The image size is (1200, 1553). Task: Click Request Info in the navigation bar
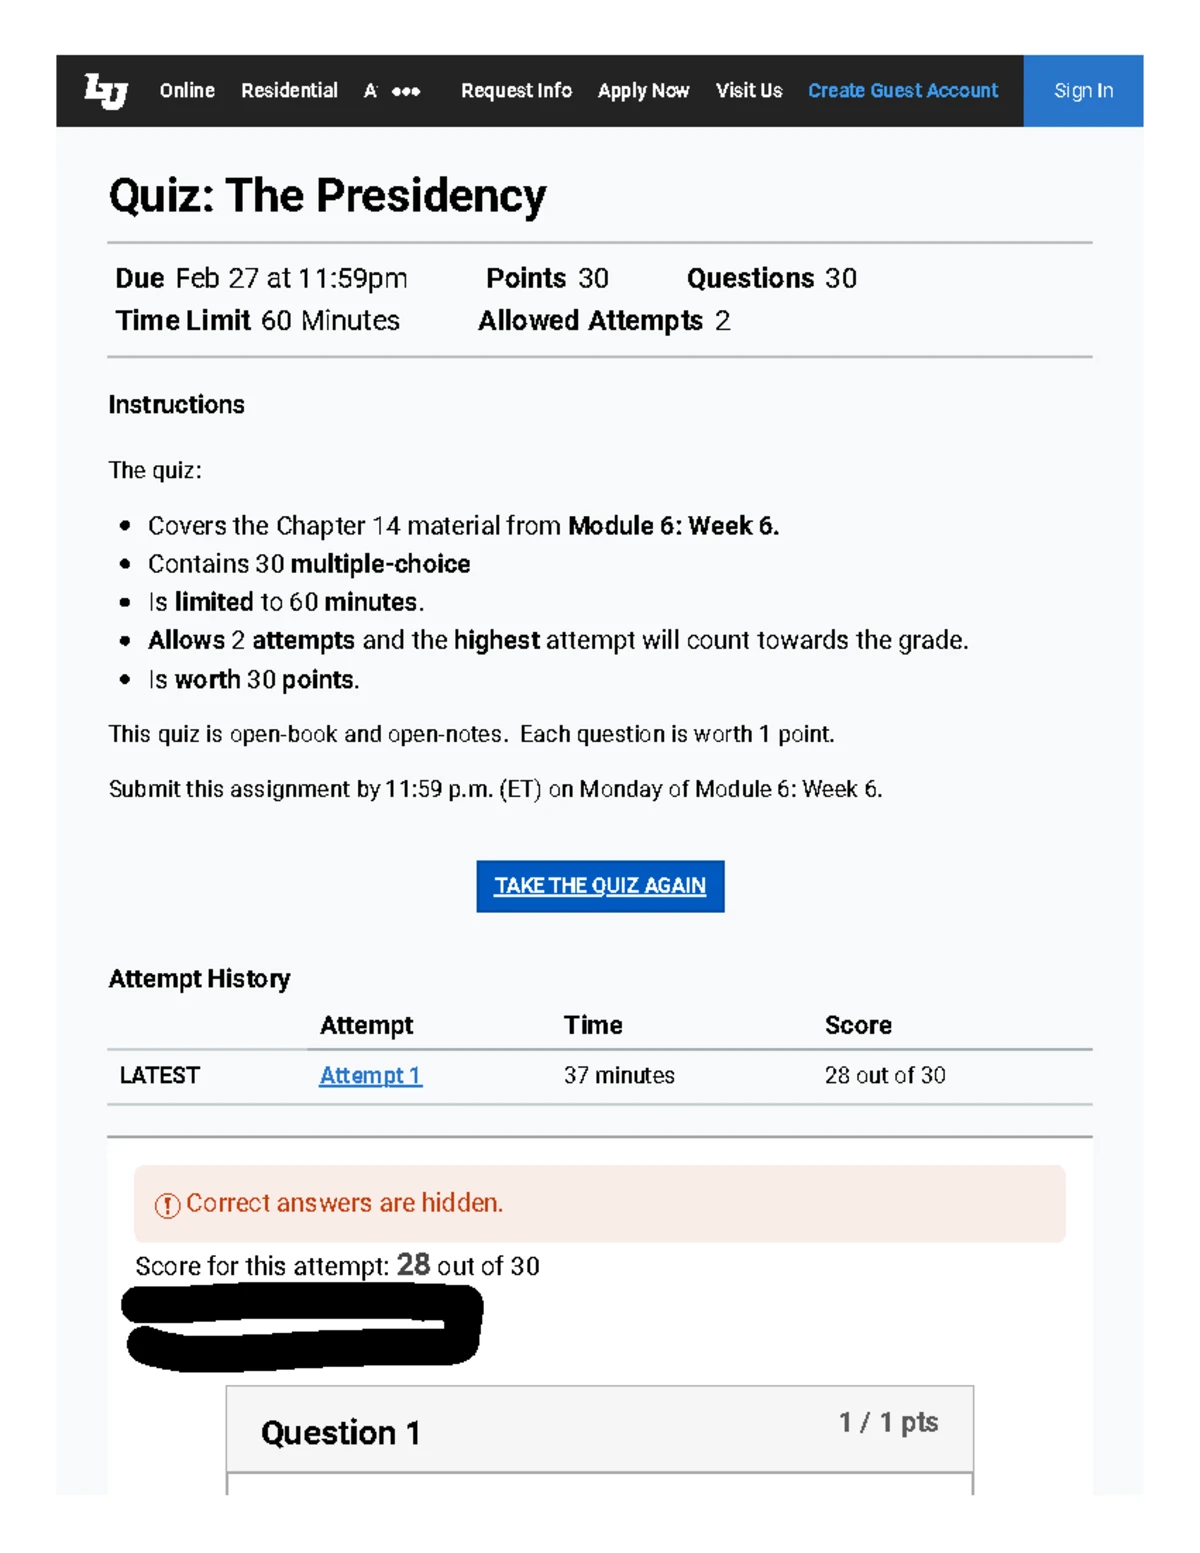tap(516, 91)
